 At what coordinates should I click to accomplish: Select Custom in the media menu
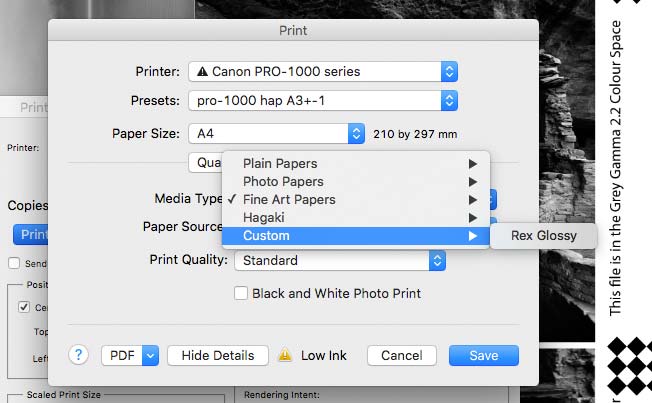coord(356,236)
